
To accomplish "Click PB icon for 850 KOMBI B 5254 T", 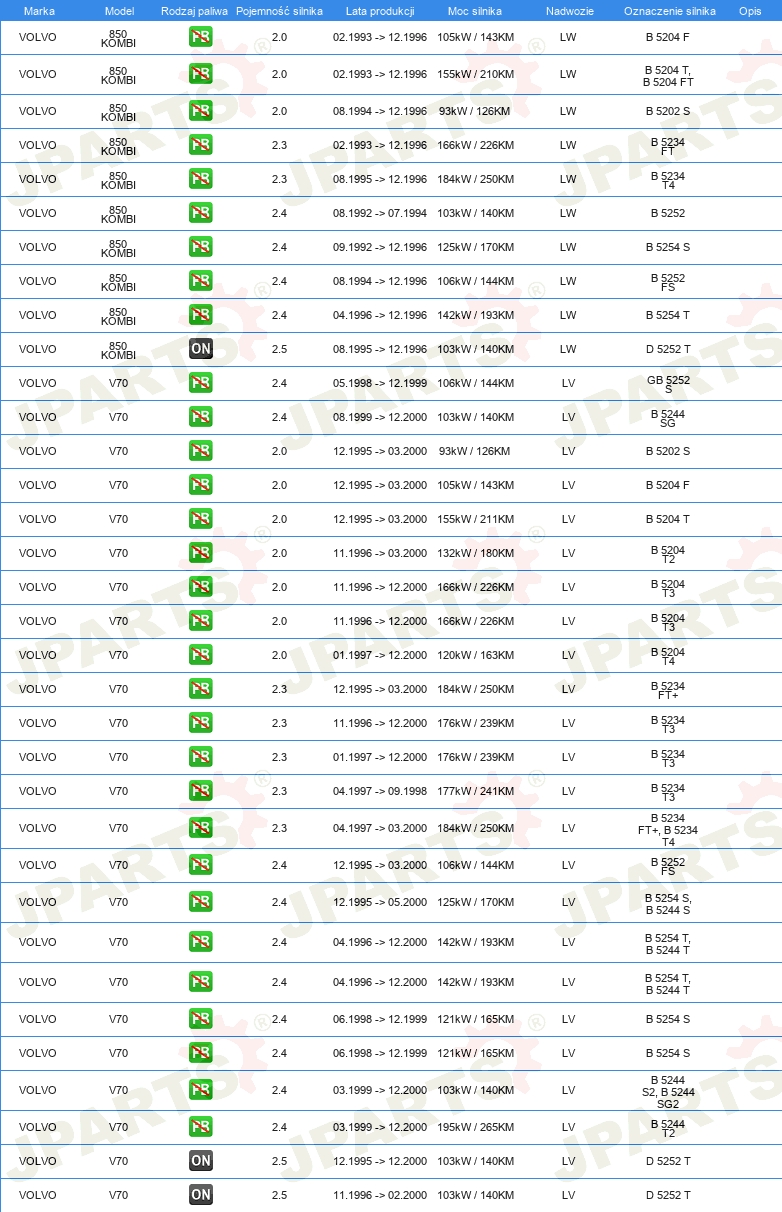I will coord(200,315).
